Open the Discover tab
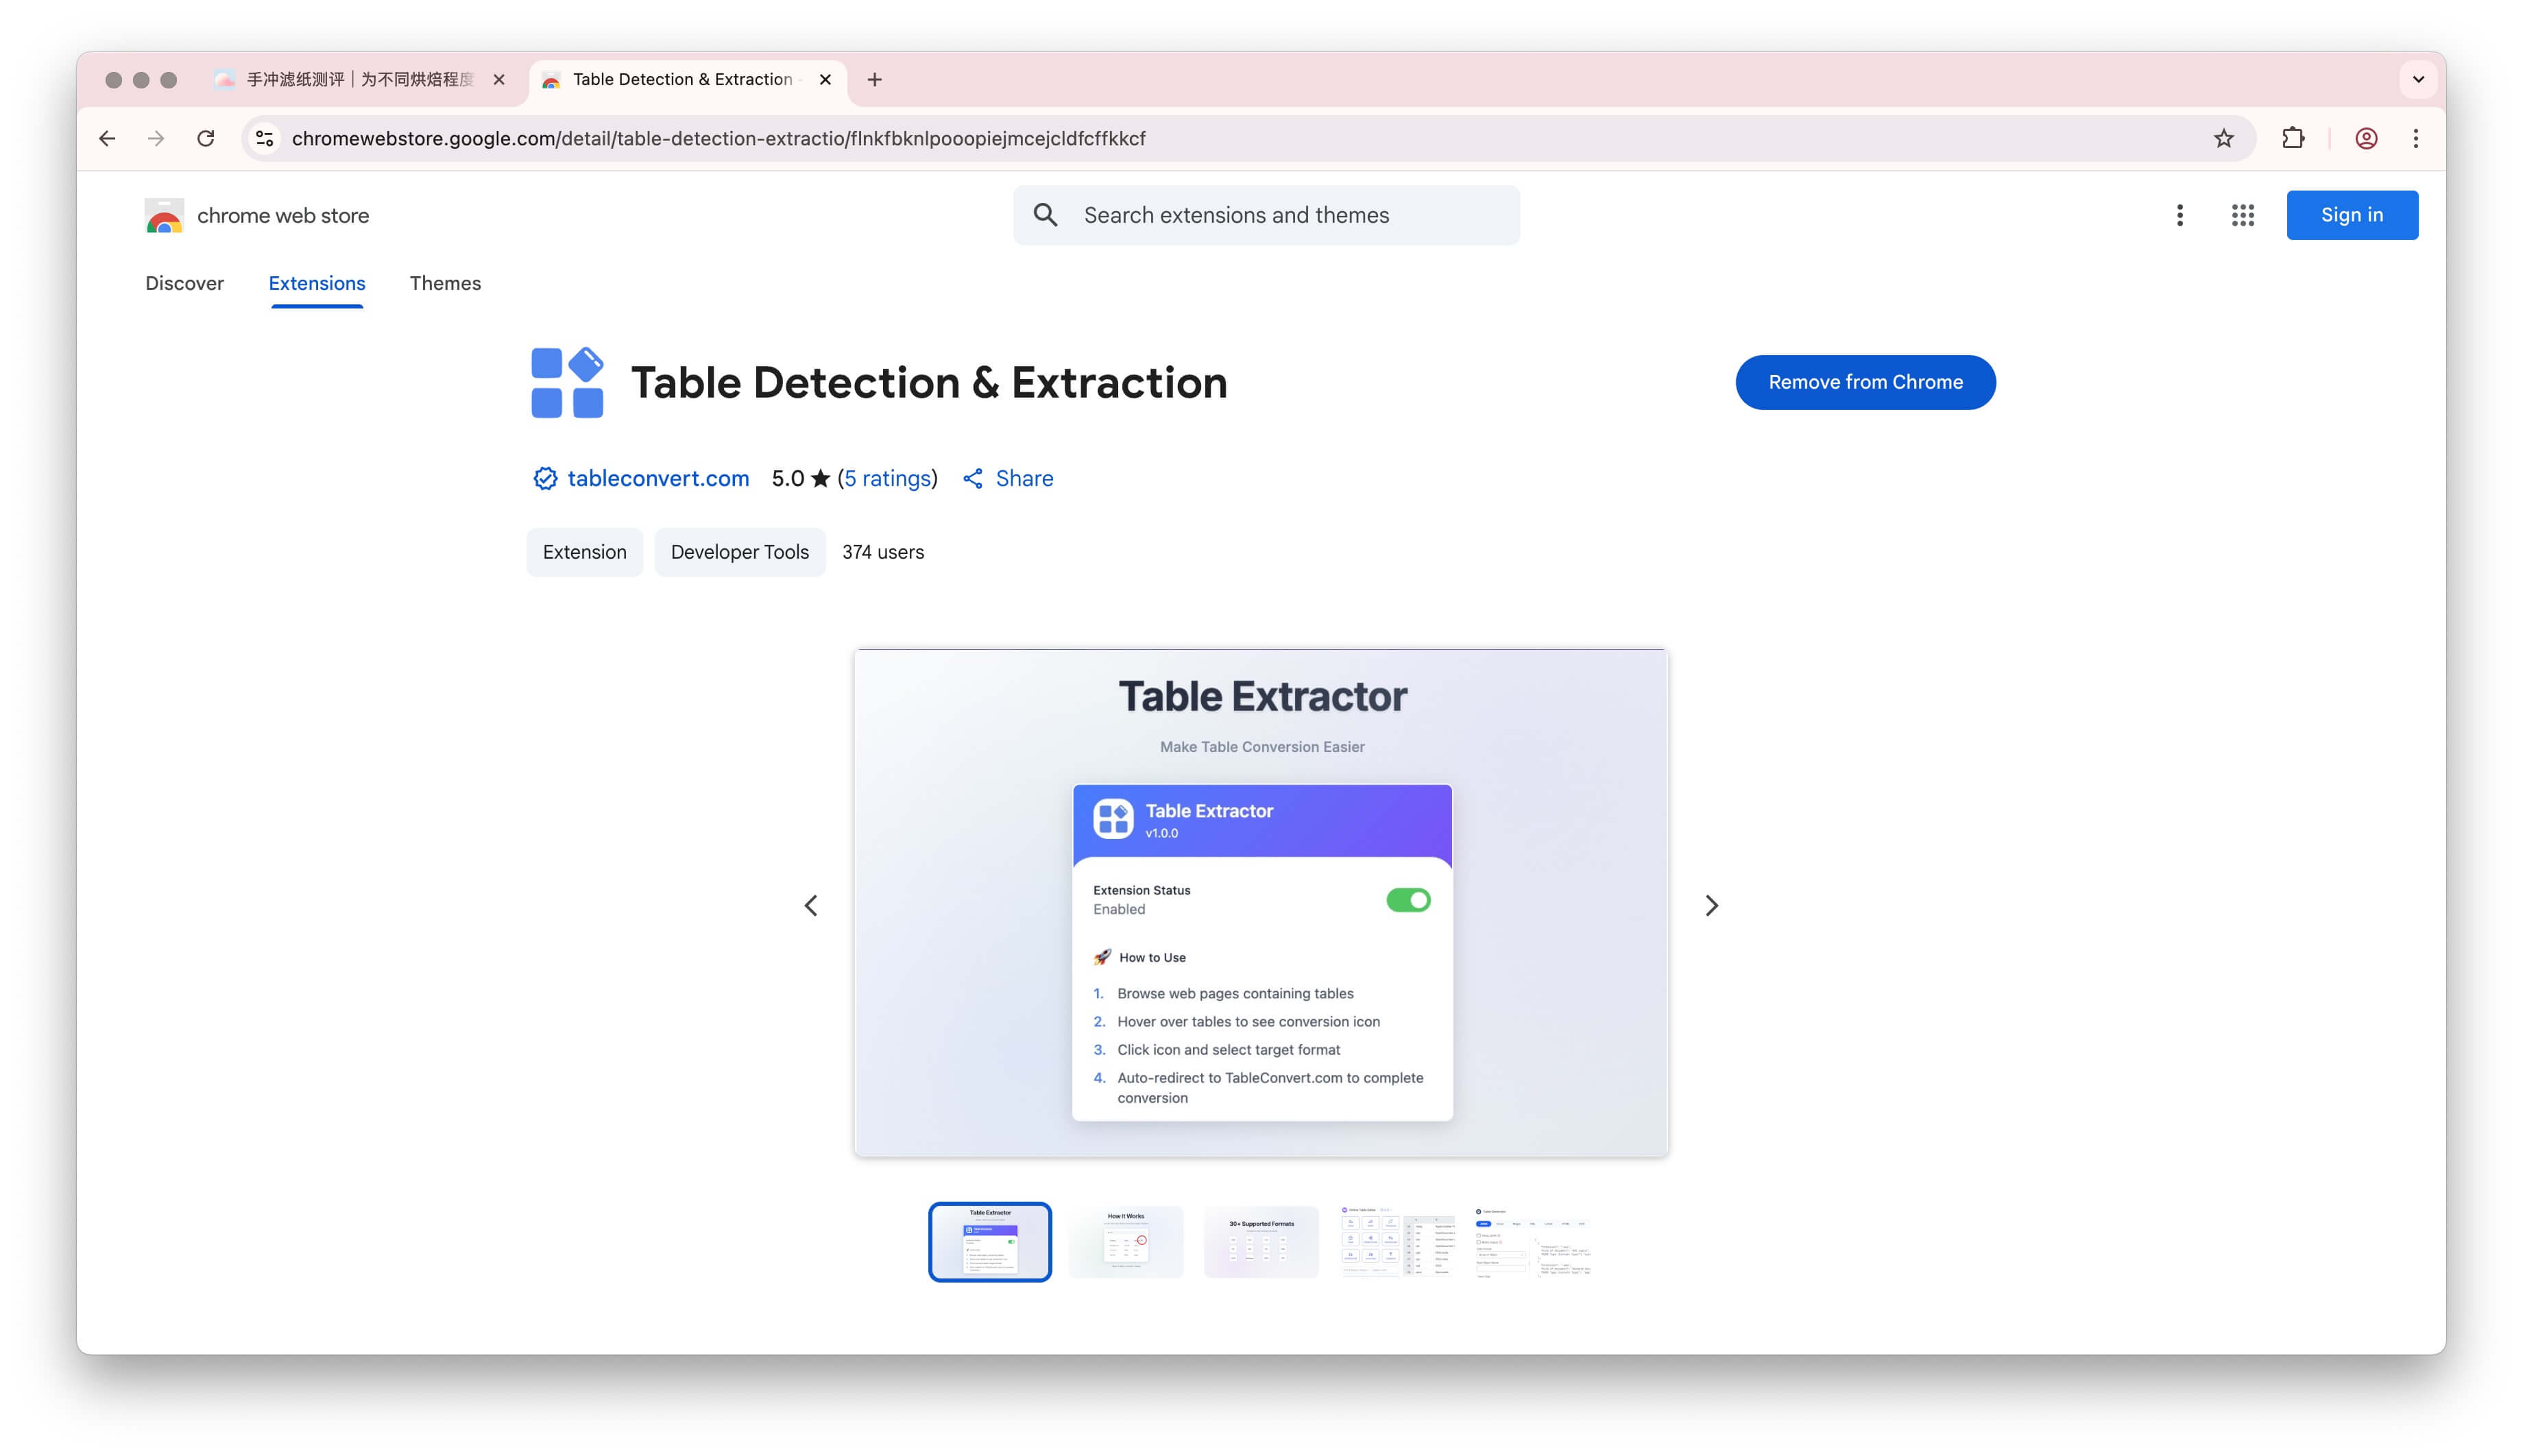The image size is (2523, 1456). pyautogui.click(x=184, y=283)
